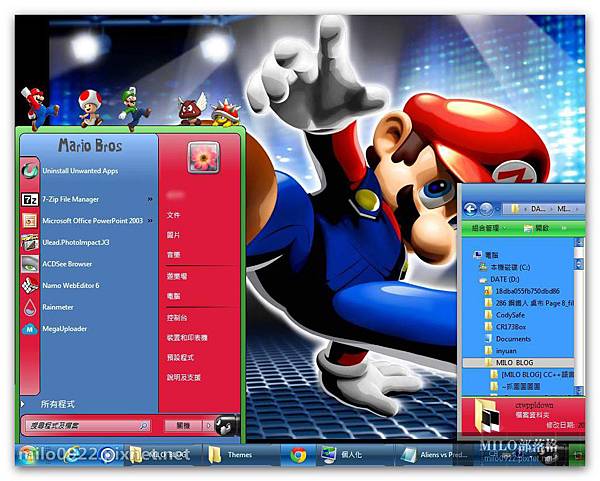Screen dimensions: 600x481
Task: Click the 搜尋程式及檔案 search box
Action: 87,425
